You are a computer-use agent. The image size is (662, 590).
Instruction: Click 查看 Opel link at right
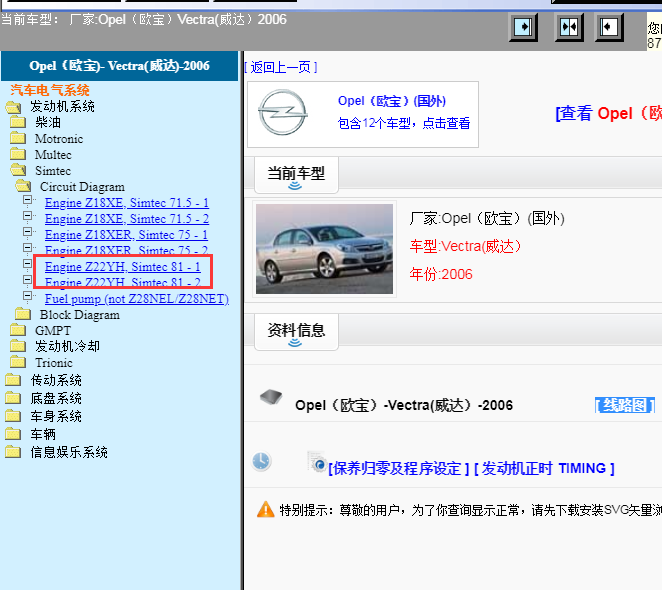click(608, 113)
